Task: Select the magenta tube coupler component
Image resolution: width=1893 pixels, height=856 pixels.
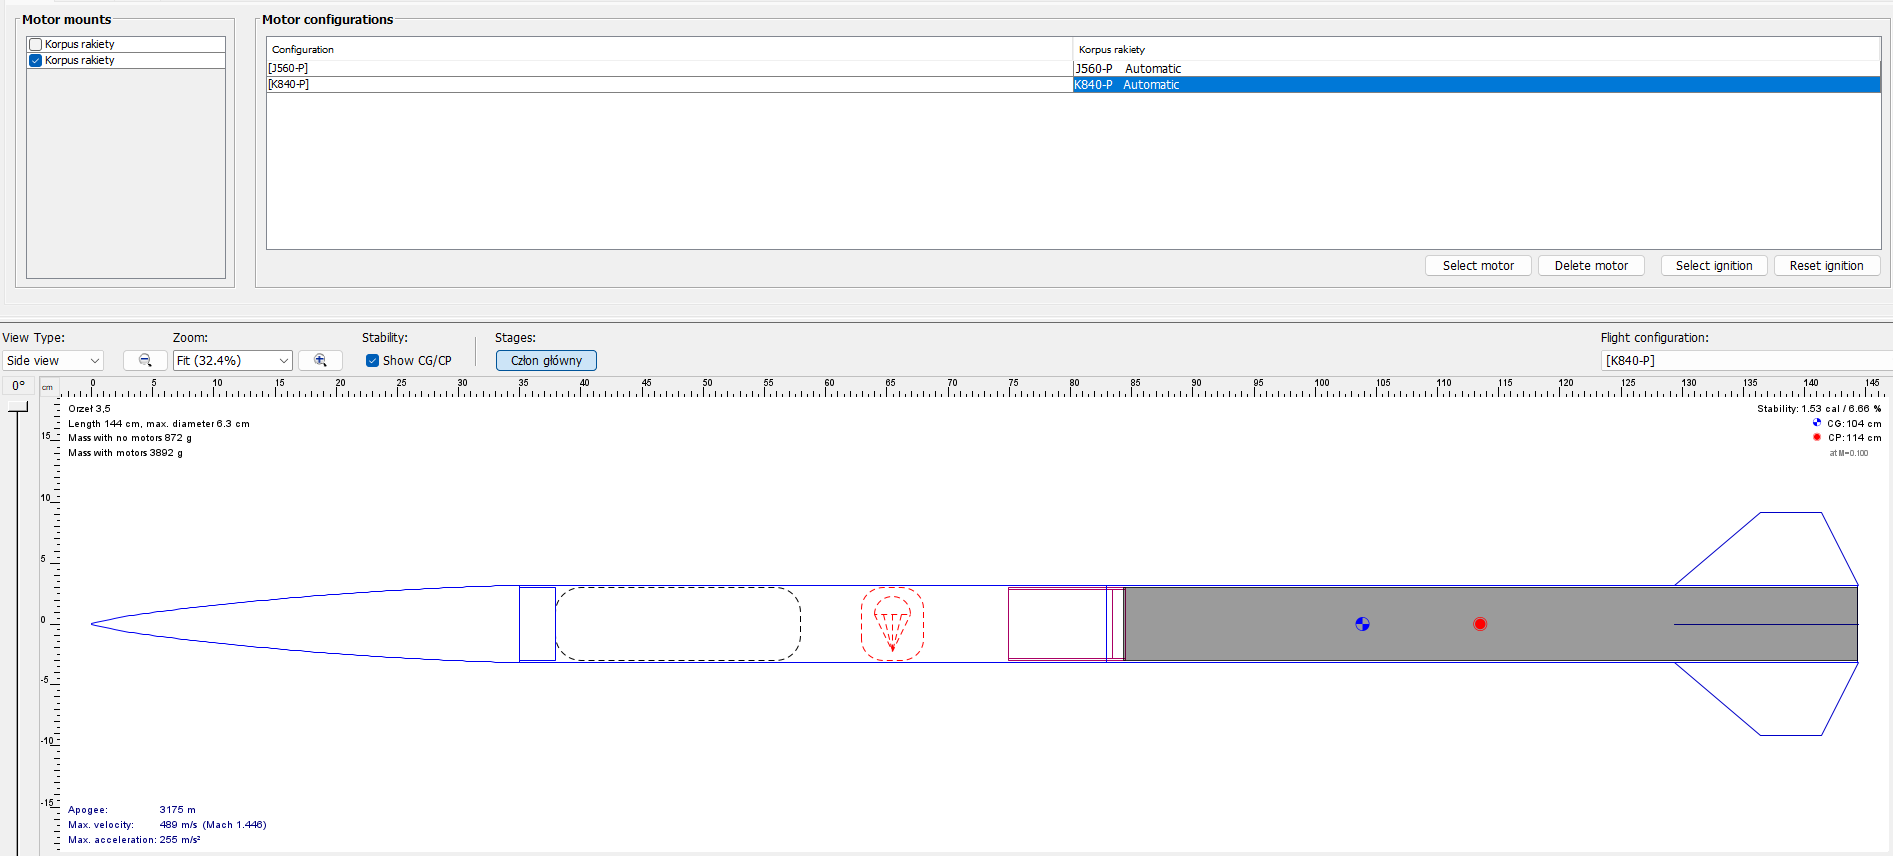Action: tap(1056, 624)
